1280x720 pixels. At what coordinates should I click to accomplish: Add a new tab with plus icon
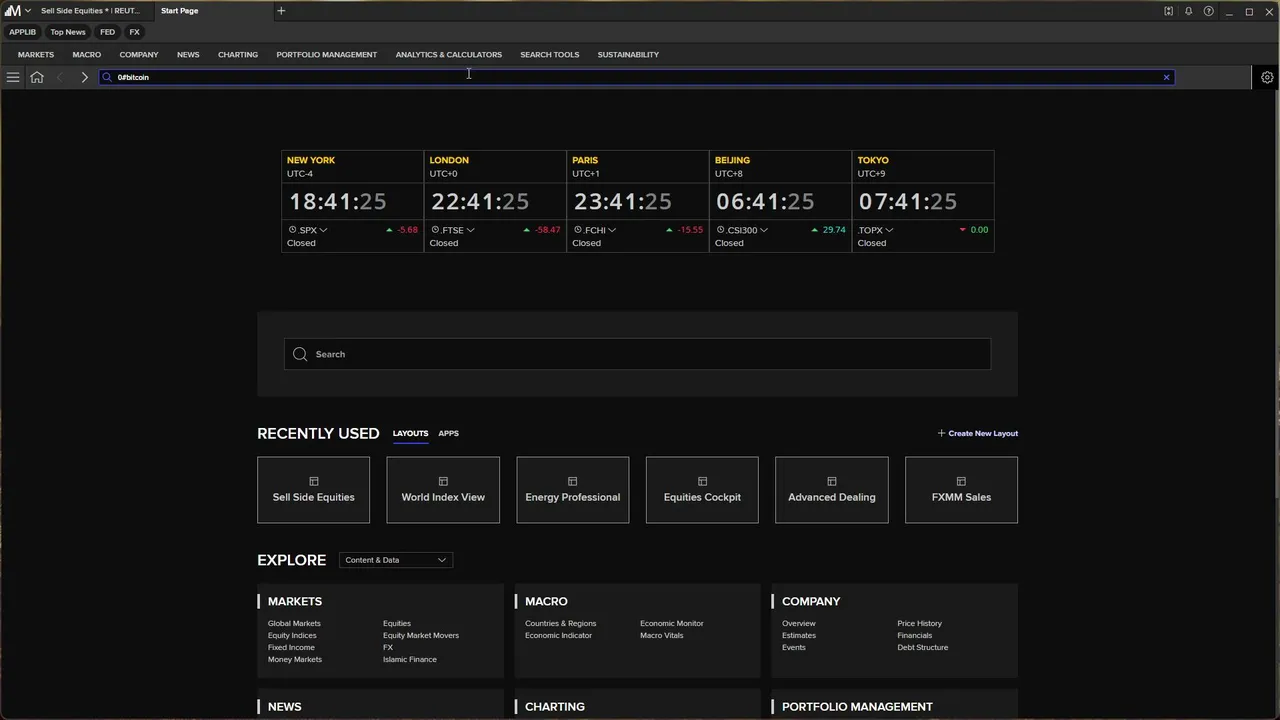click(281, 11)
